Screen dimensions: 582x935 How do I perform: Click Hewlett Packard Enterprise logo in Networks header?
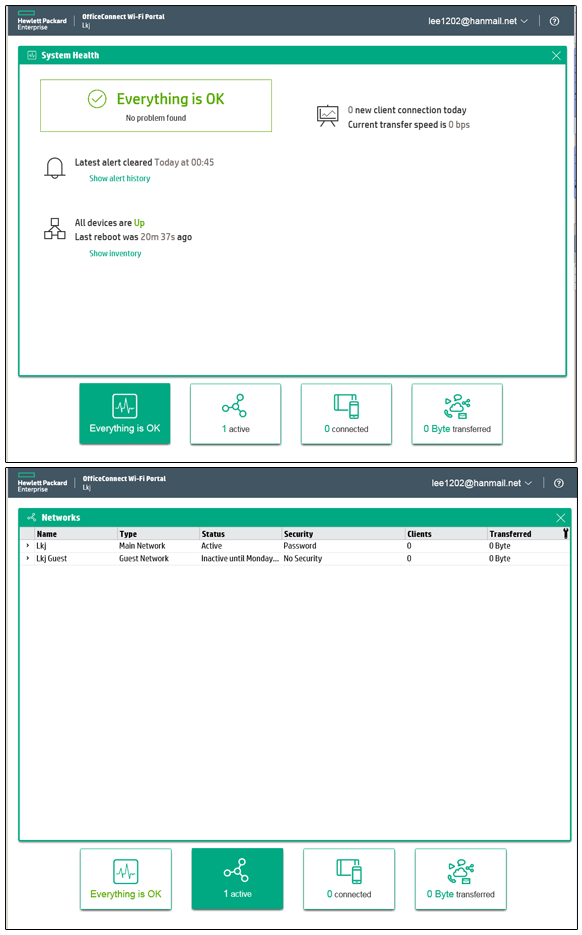click(42, 482)
